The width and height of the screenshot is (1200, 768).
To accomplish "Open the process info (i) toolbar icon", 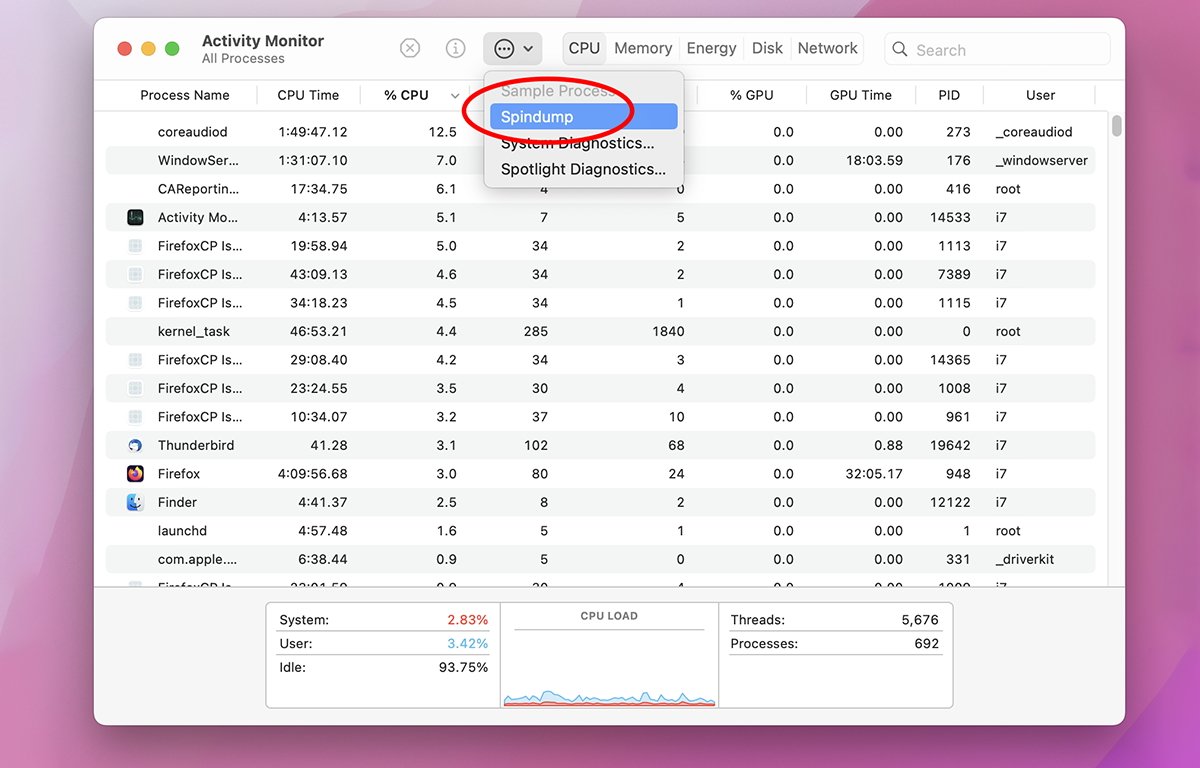I will 455,48.
